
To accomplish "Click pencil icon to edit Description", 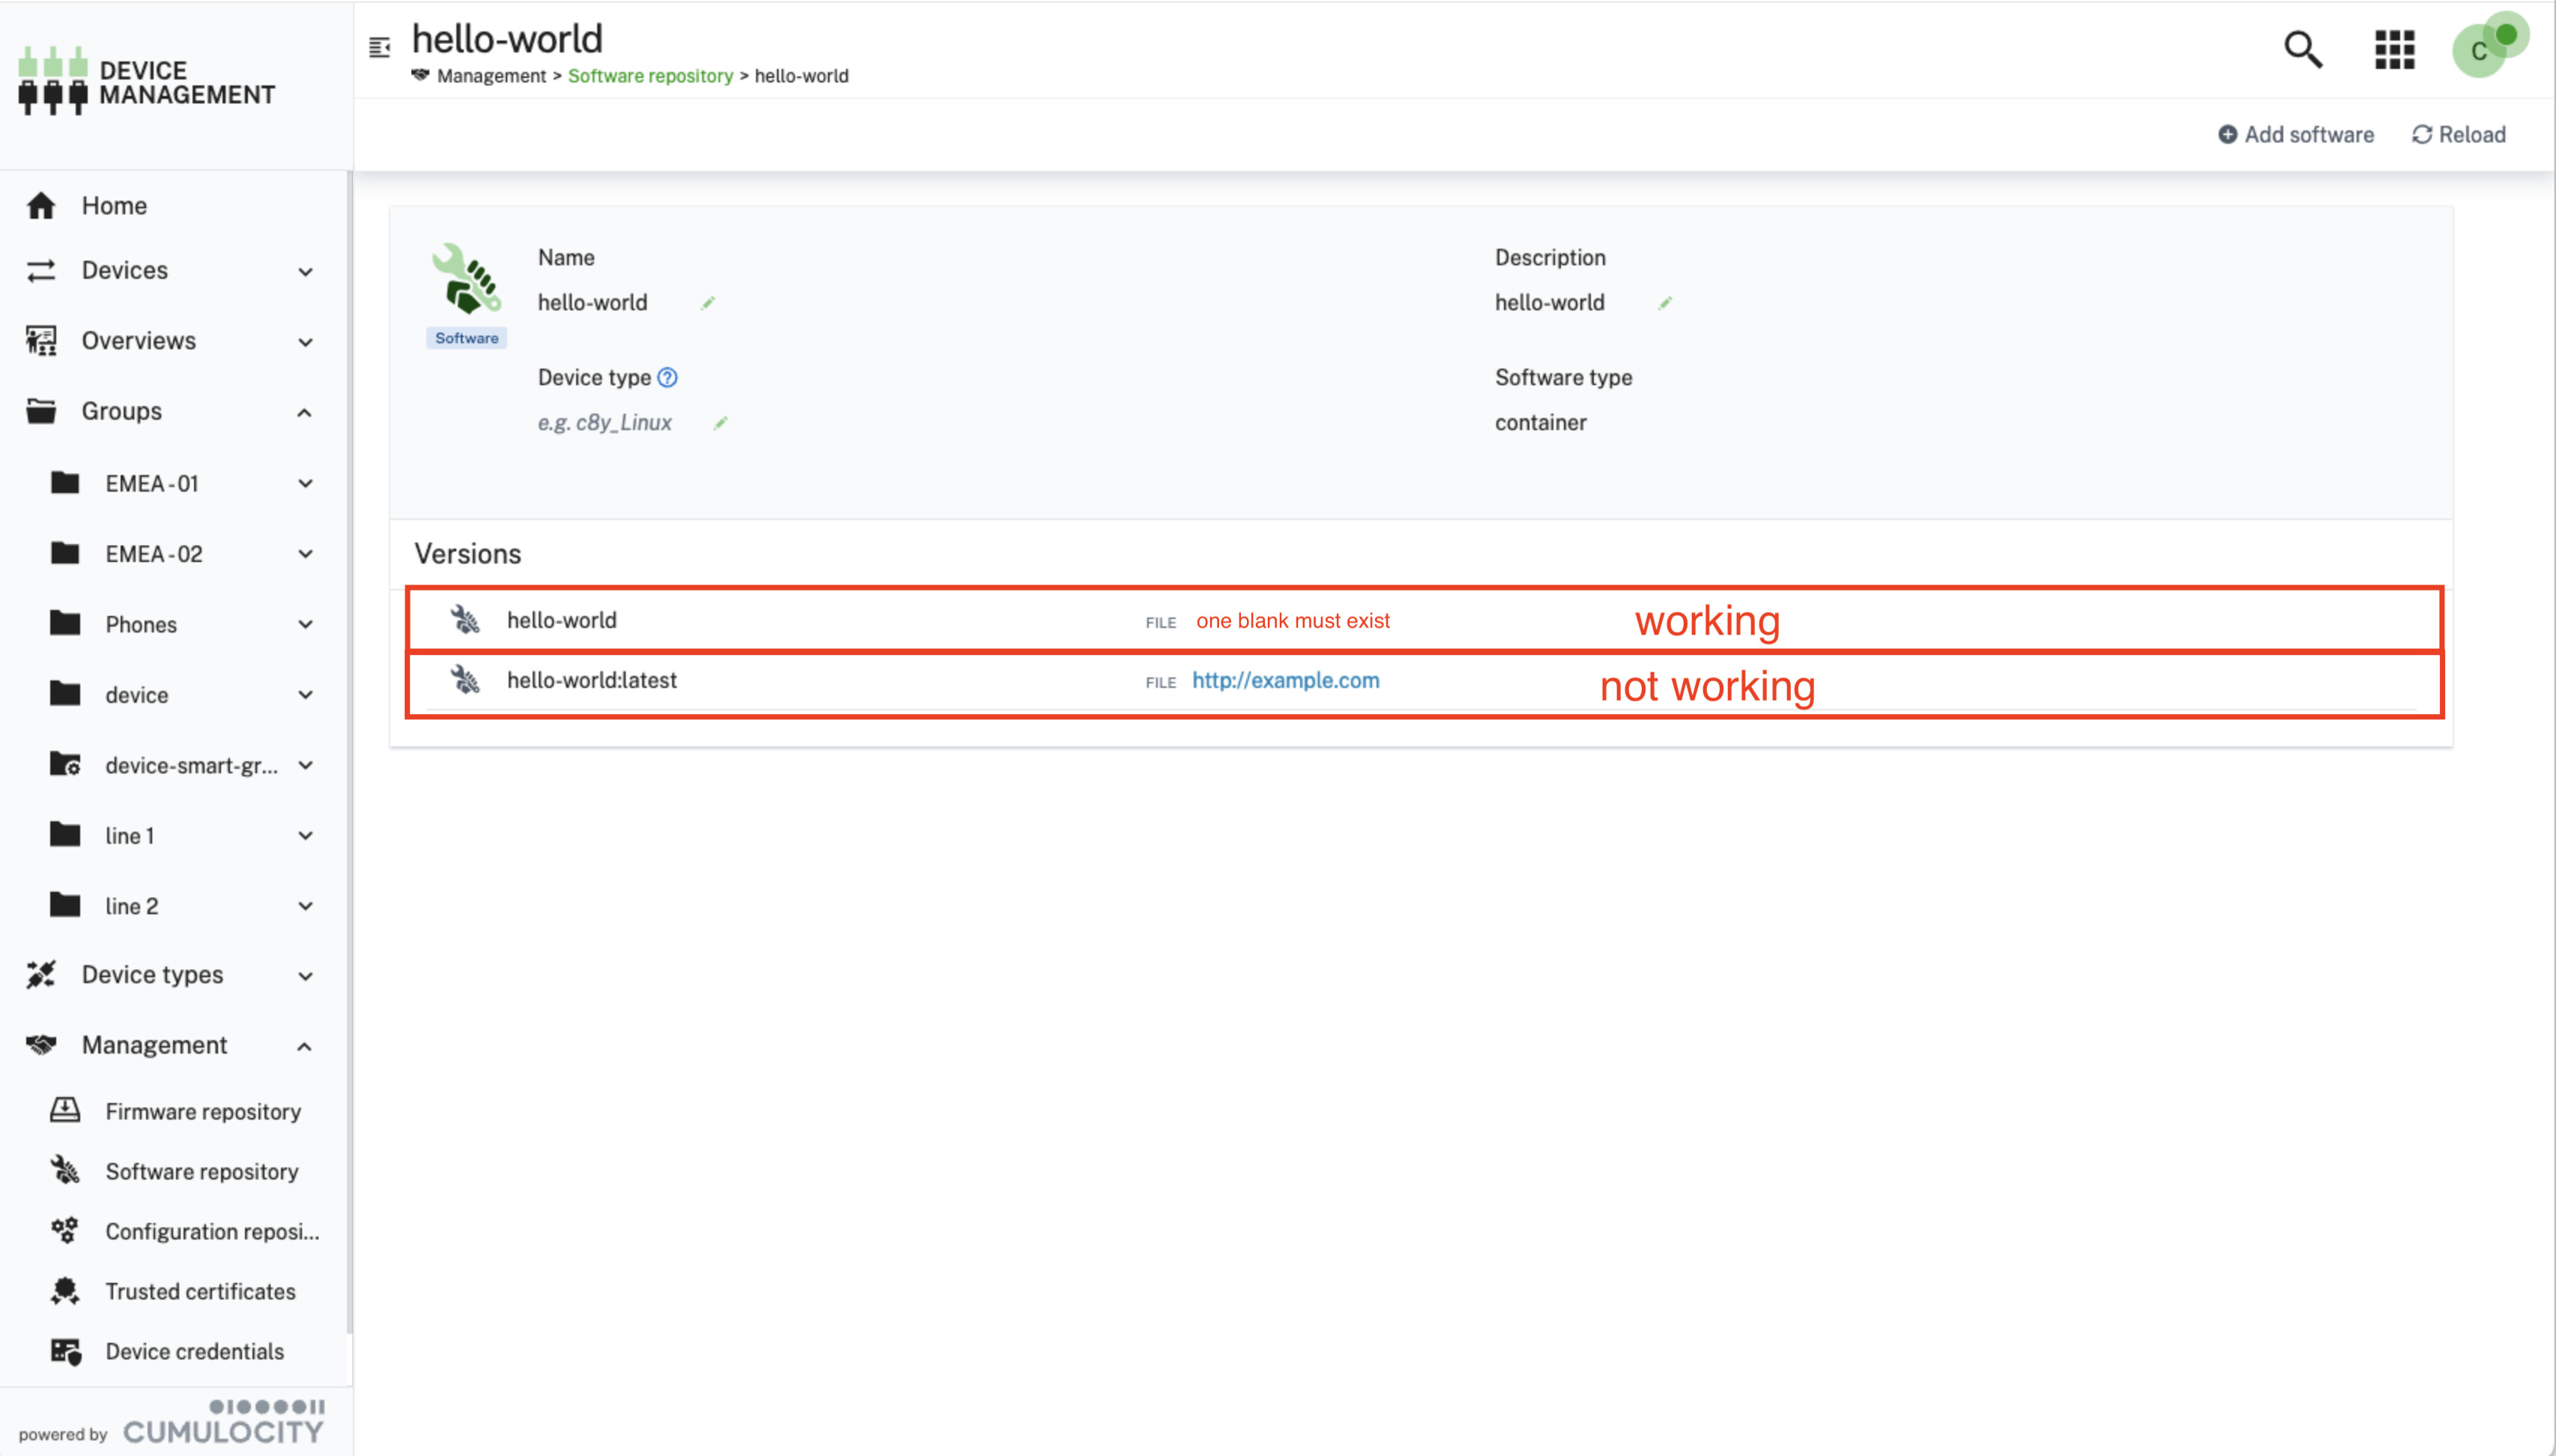I will coord(1665,303).
